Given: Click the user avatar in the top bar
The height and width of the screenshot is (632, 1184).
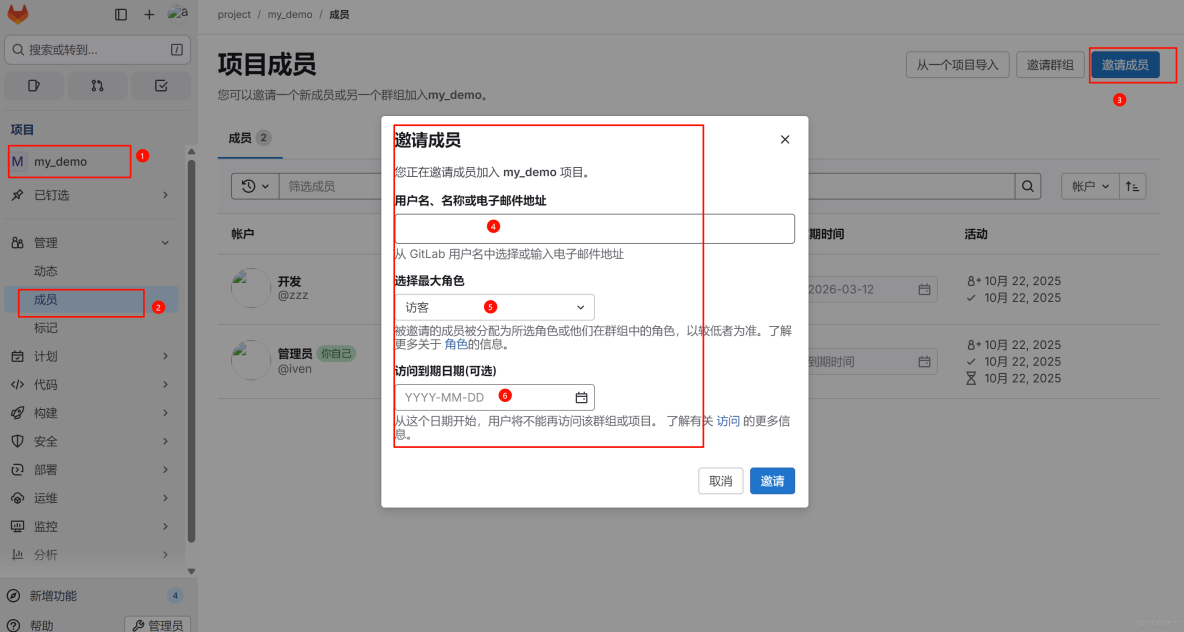Looking at the screenshot, I should (x=177, y=14).
